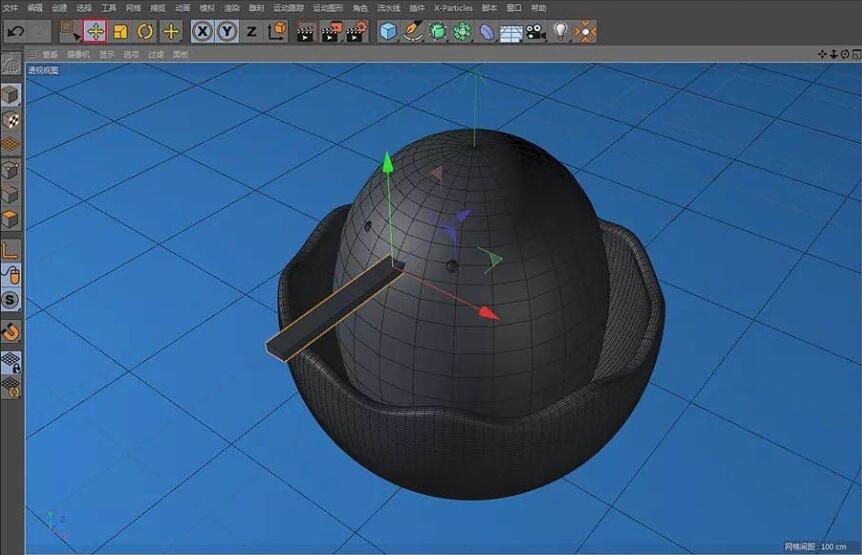Open the 运动图形 menu
This screenshot has width=862, height=555.
click(x=328, y=8)
